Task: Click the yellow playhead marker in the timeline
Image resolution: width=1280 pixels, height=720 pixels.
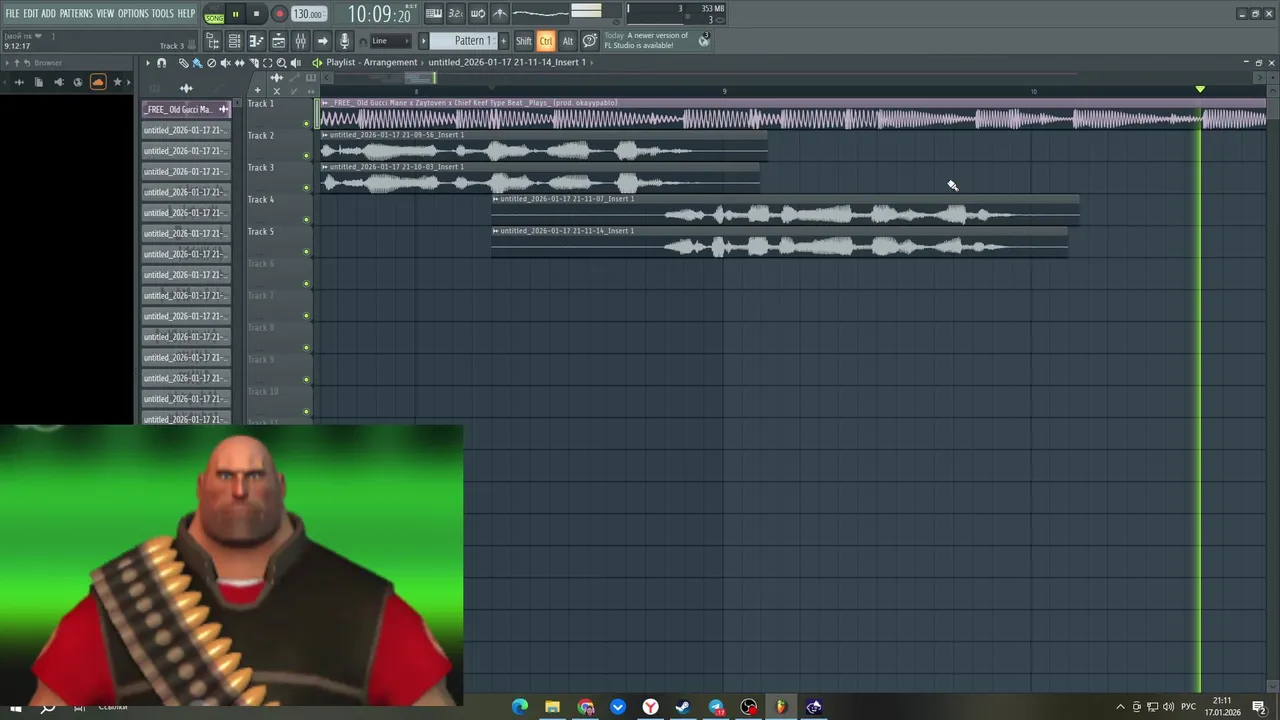Action: click(1200, 89)
